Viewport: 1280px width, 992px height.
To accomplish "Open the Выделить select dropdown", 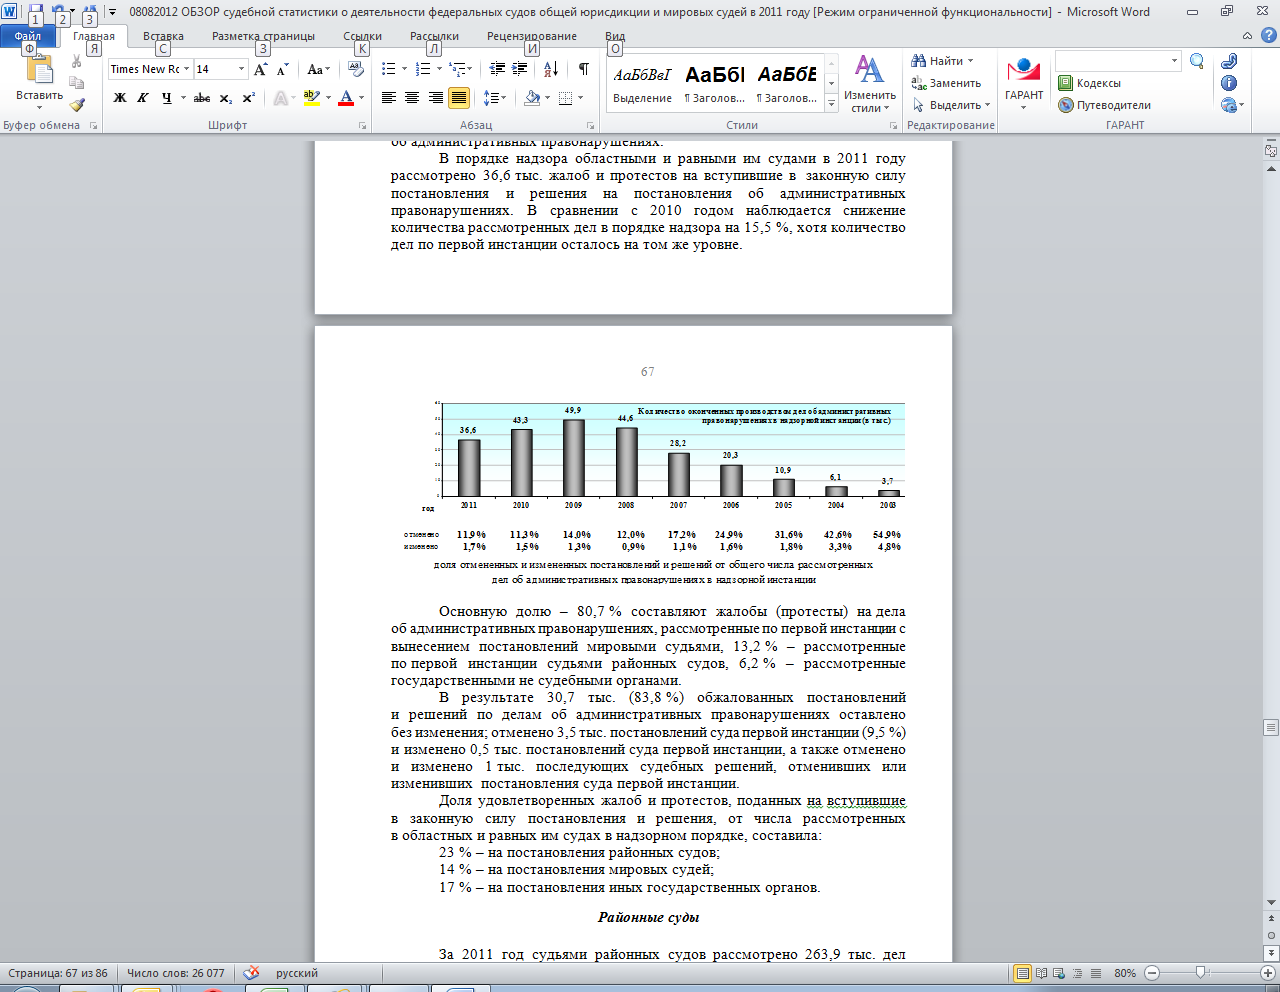I will (951, 105).
